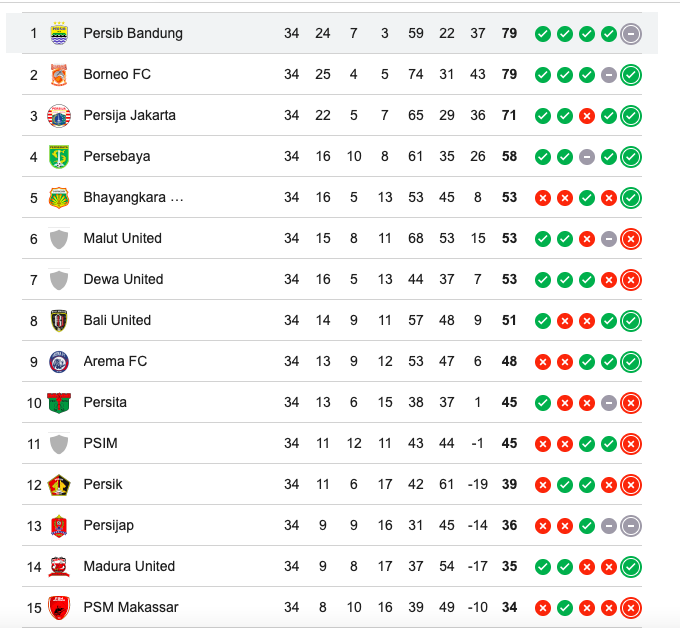The width and height of the screenshot is (680, 628).
Task: Open the Bhayangkara team name link
Action: click(133, 197)
